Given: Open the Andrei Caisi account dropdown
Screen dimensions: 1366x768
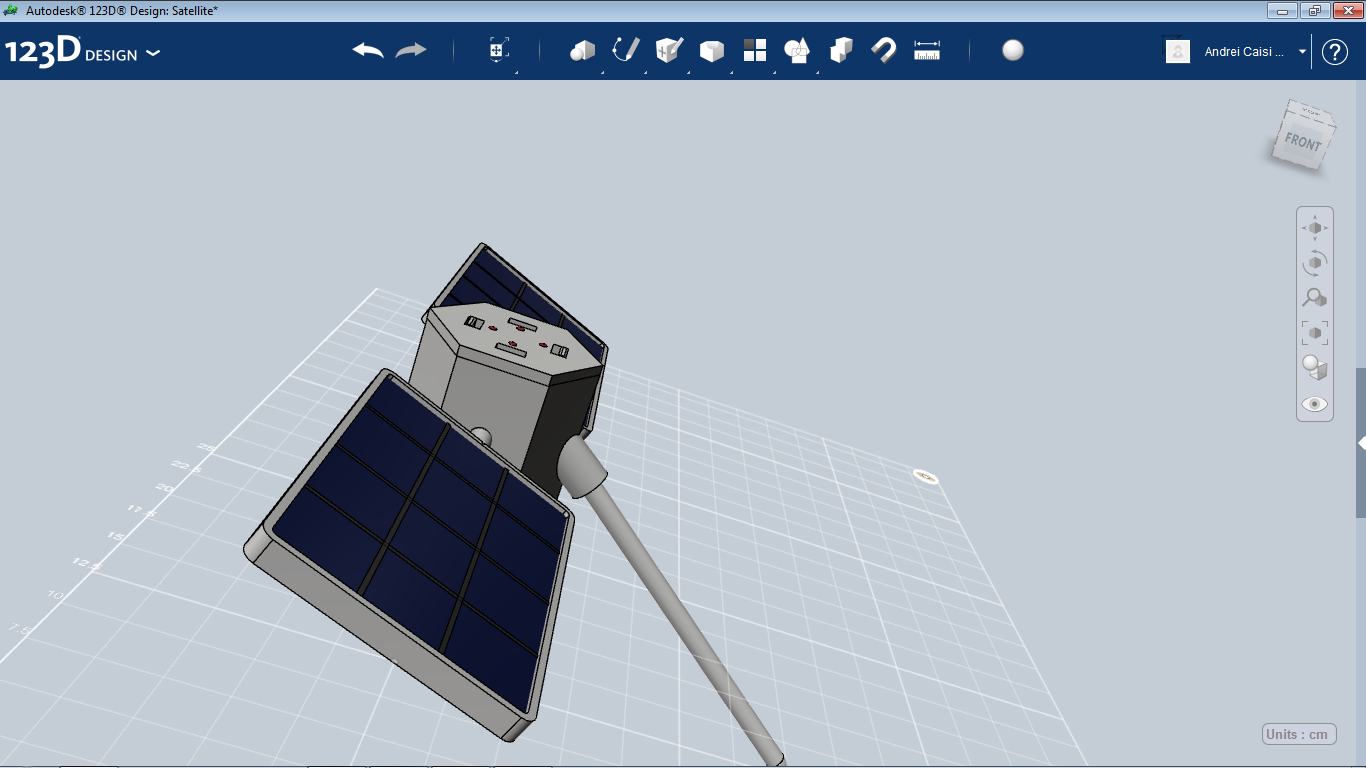Looking at the screenshot, I should (1302, 51).
